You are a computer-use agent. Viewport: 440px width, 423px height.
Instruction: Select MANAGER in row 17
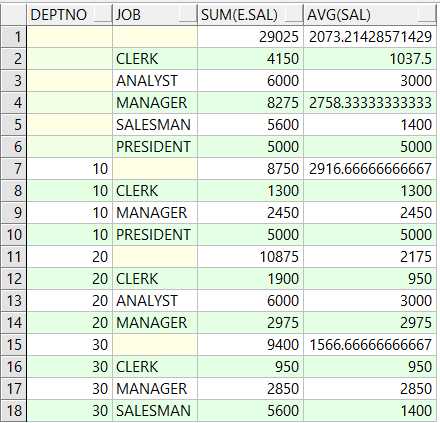pos(155,389)
